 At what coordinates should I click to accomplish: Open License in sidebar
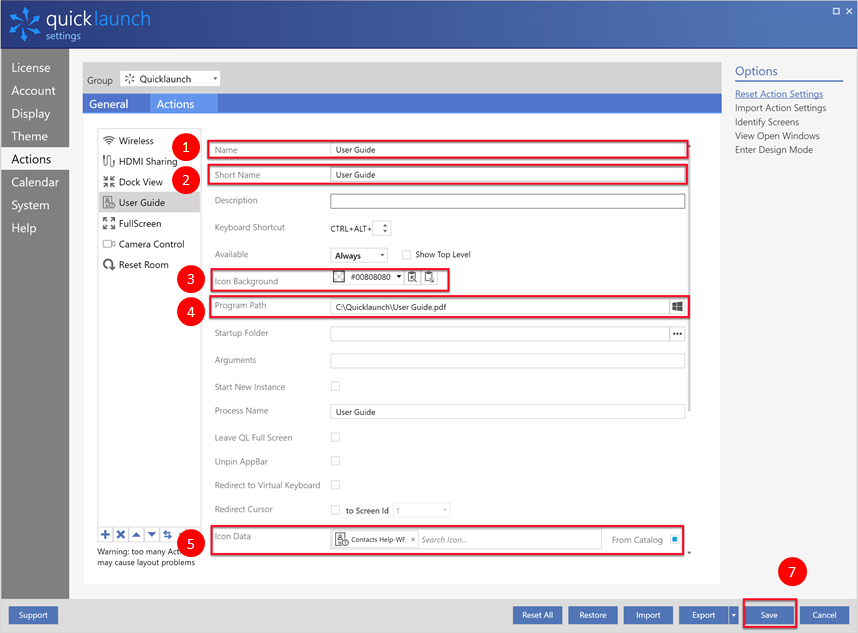click(31, 68)
